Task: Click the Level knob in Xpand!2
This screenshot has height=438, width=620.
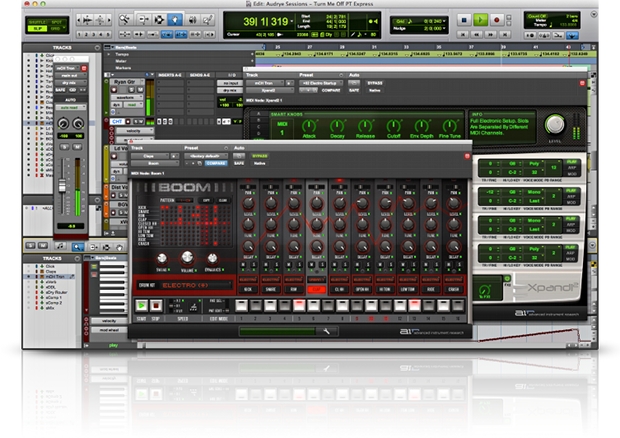Action: pos(555,124)
